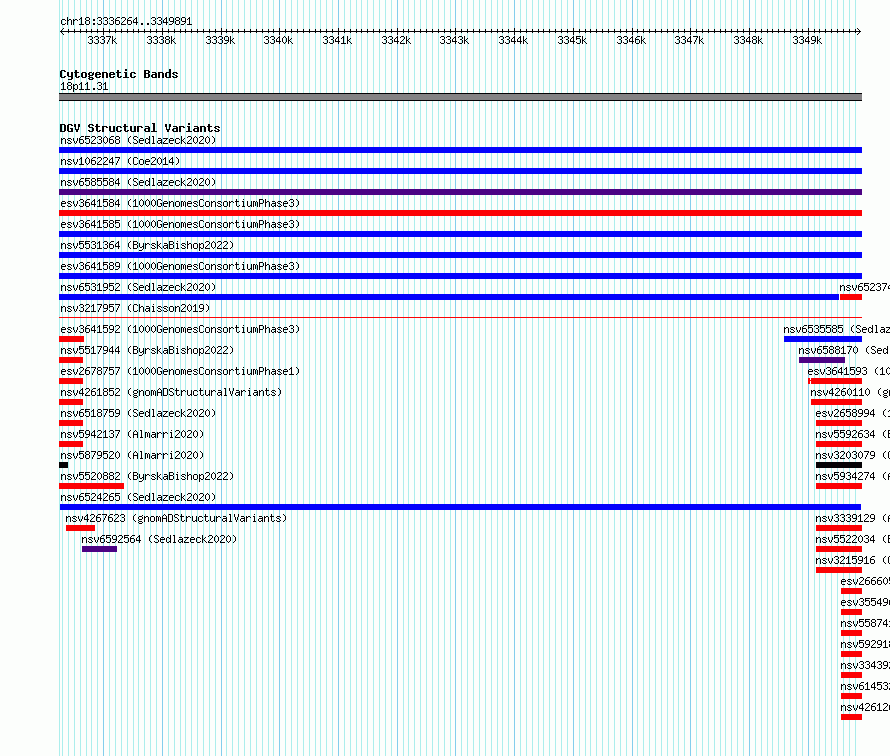Click nsv6518759 (Sedlazeck2020) label
The height and width of the screenshot is (756, 890).
[138, 413]
